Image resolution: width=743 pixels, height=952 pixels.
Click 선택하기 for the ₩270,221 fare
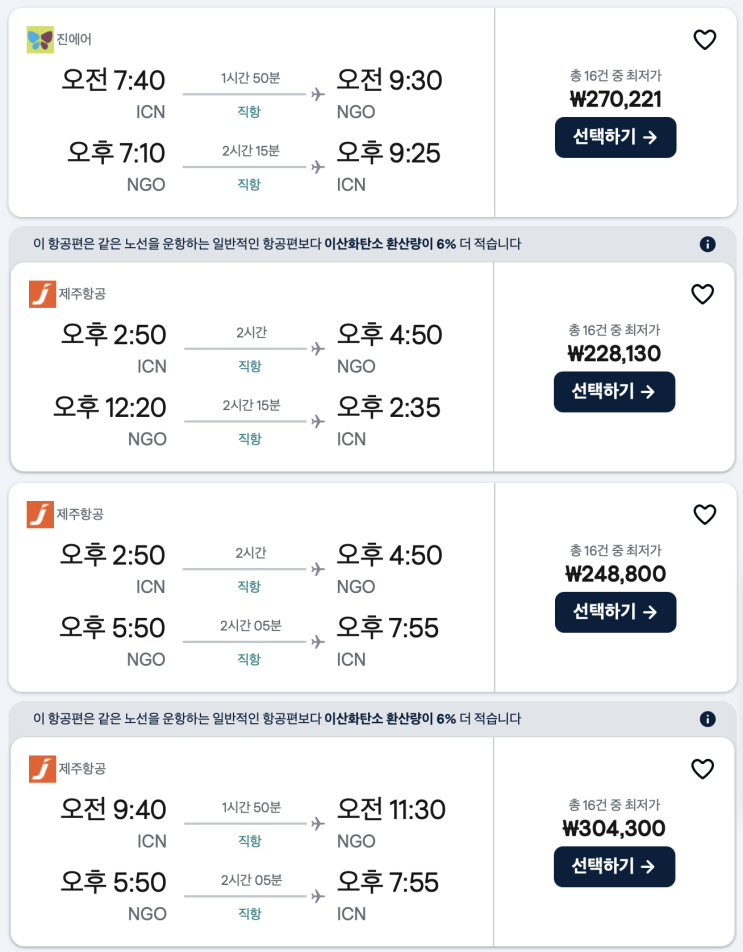[x=615, y=137]
